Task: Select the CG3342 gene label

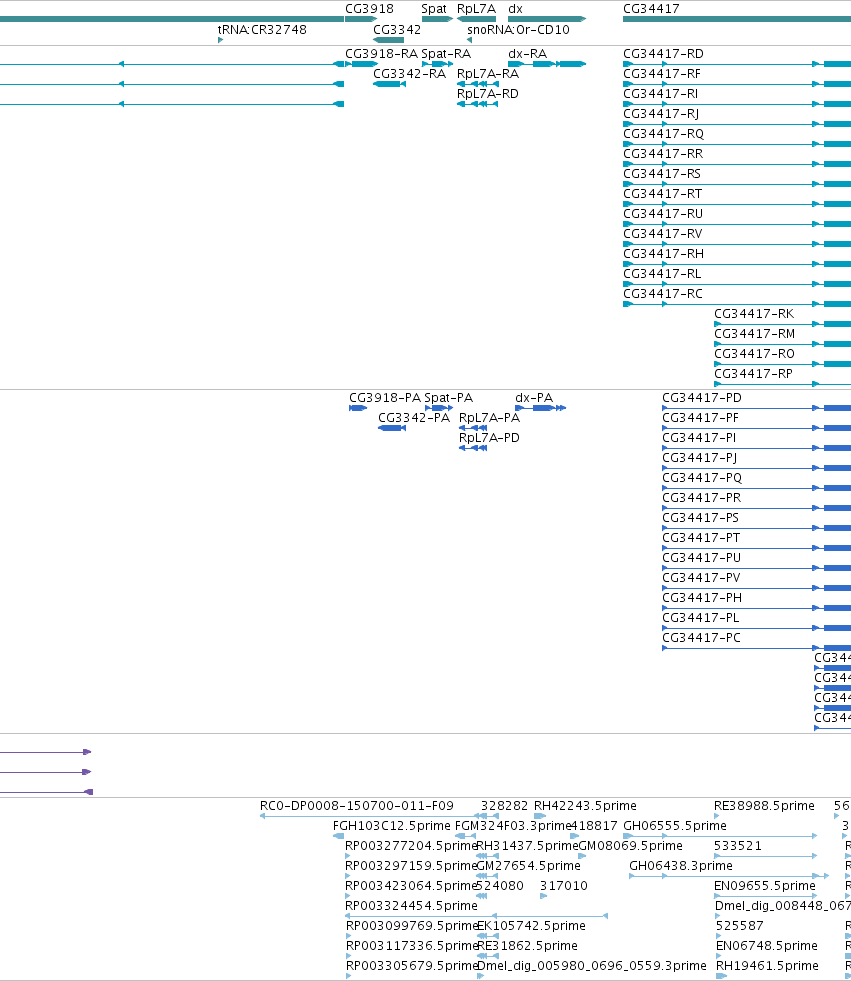Action: [x=397, y=29]
